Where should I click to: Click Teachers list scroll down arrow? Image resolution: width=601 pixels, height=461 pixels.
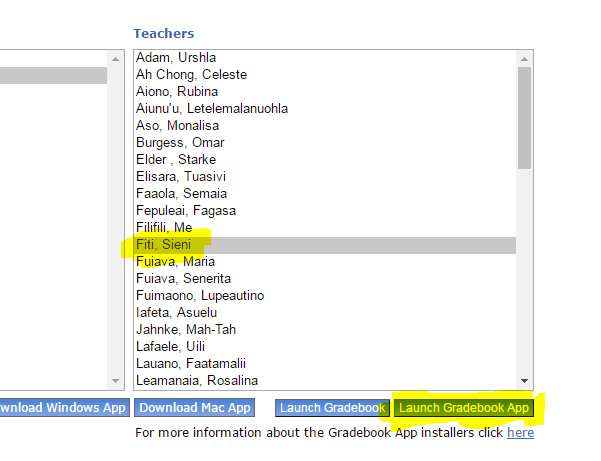[x=524, y=381]
